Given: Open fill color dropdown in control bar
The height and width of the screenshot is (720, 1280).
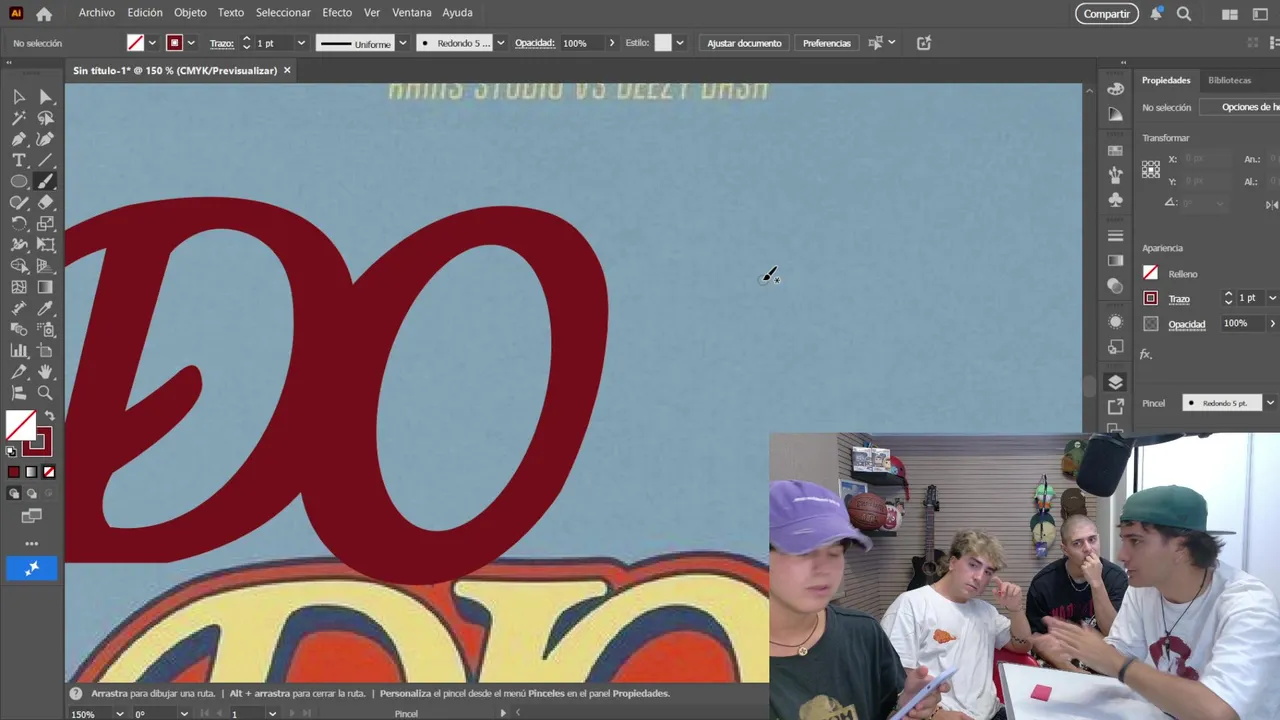Looking at the screenshot, I should pyautogui.click(x=152, y=43).
